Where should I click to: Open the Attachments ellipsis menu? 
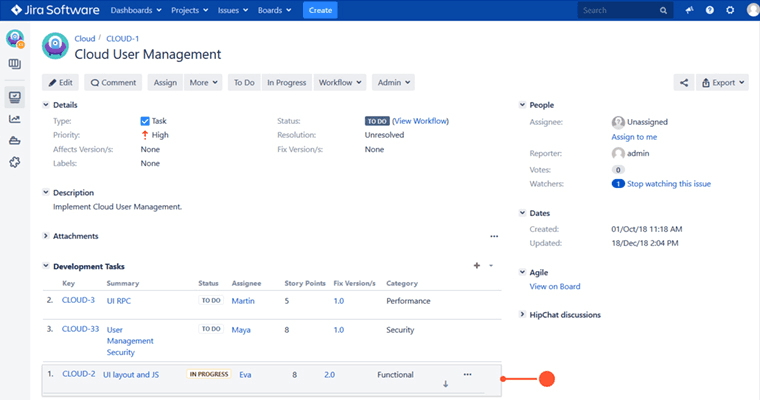tap(494, 237)
